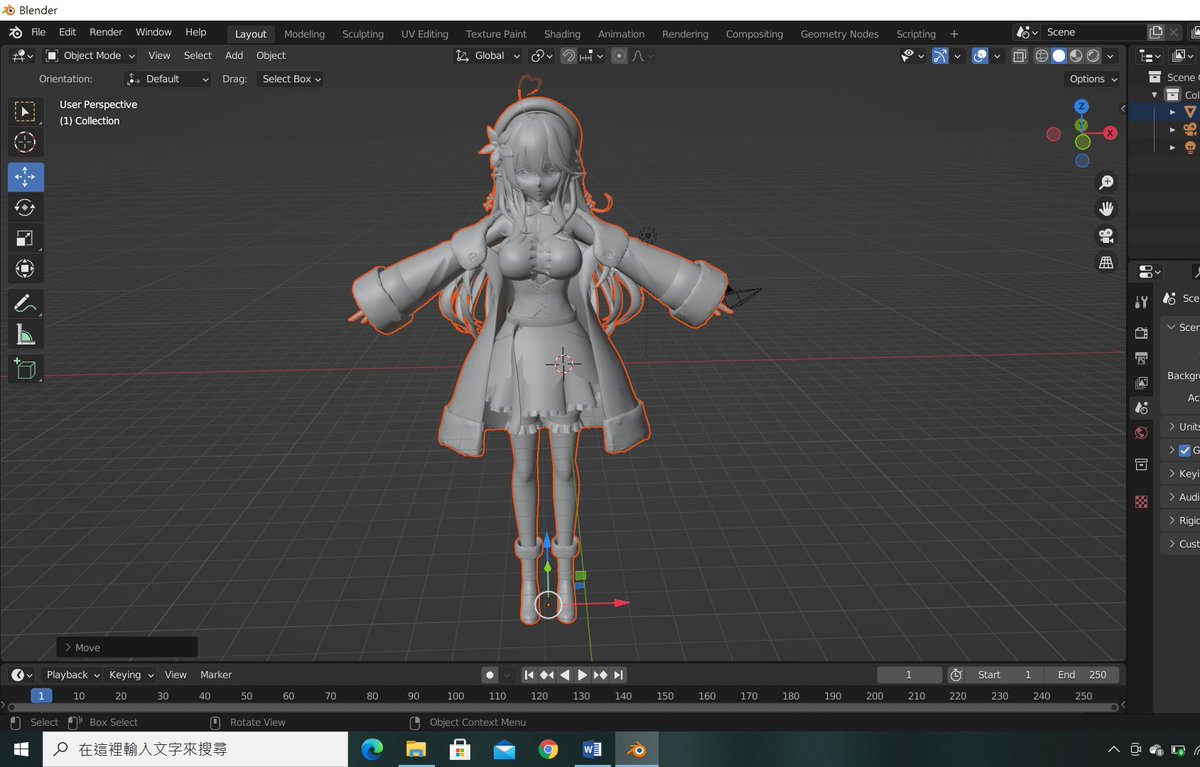Switch to rendered viewport shading
Viewport: 1200px width, 767px height.
tap(1093, 56)
